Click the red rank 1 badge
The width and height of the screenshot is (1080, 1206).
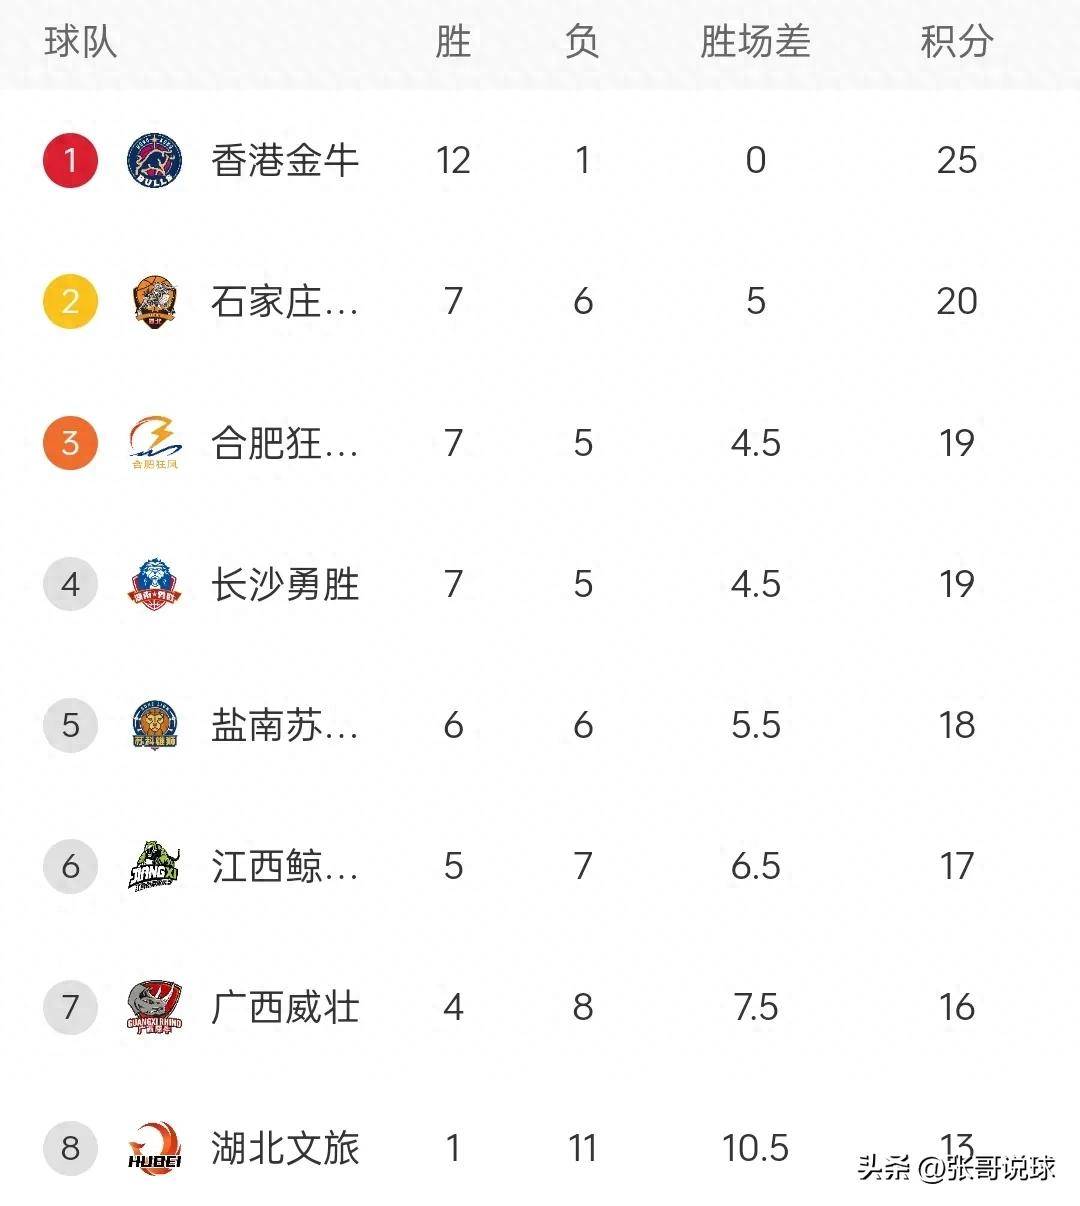tap(70, 160)
